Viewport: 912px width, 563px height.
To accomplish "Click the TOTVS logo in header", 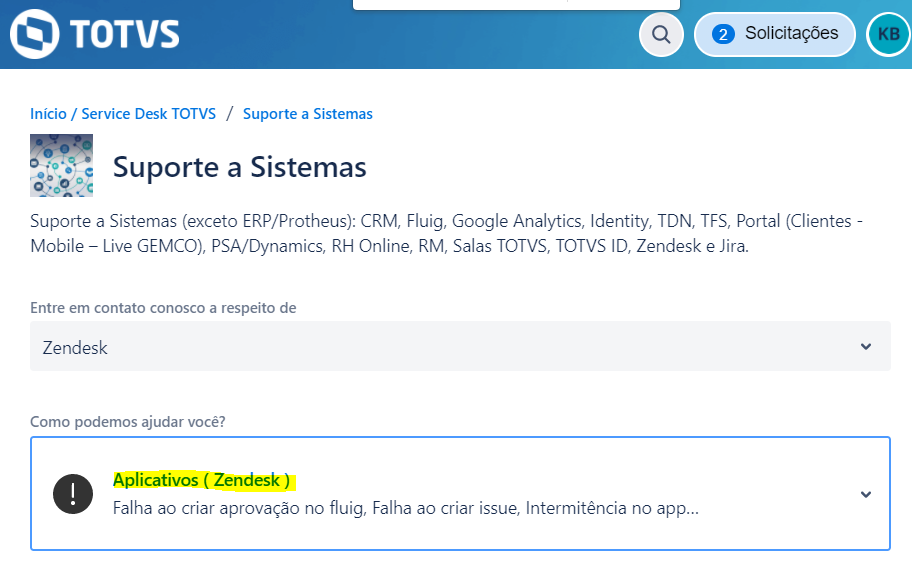I will click(95, 34).
